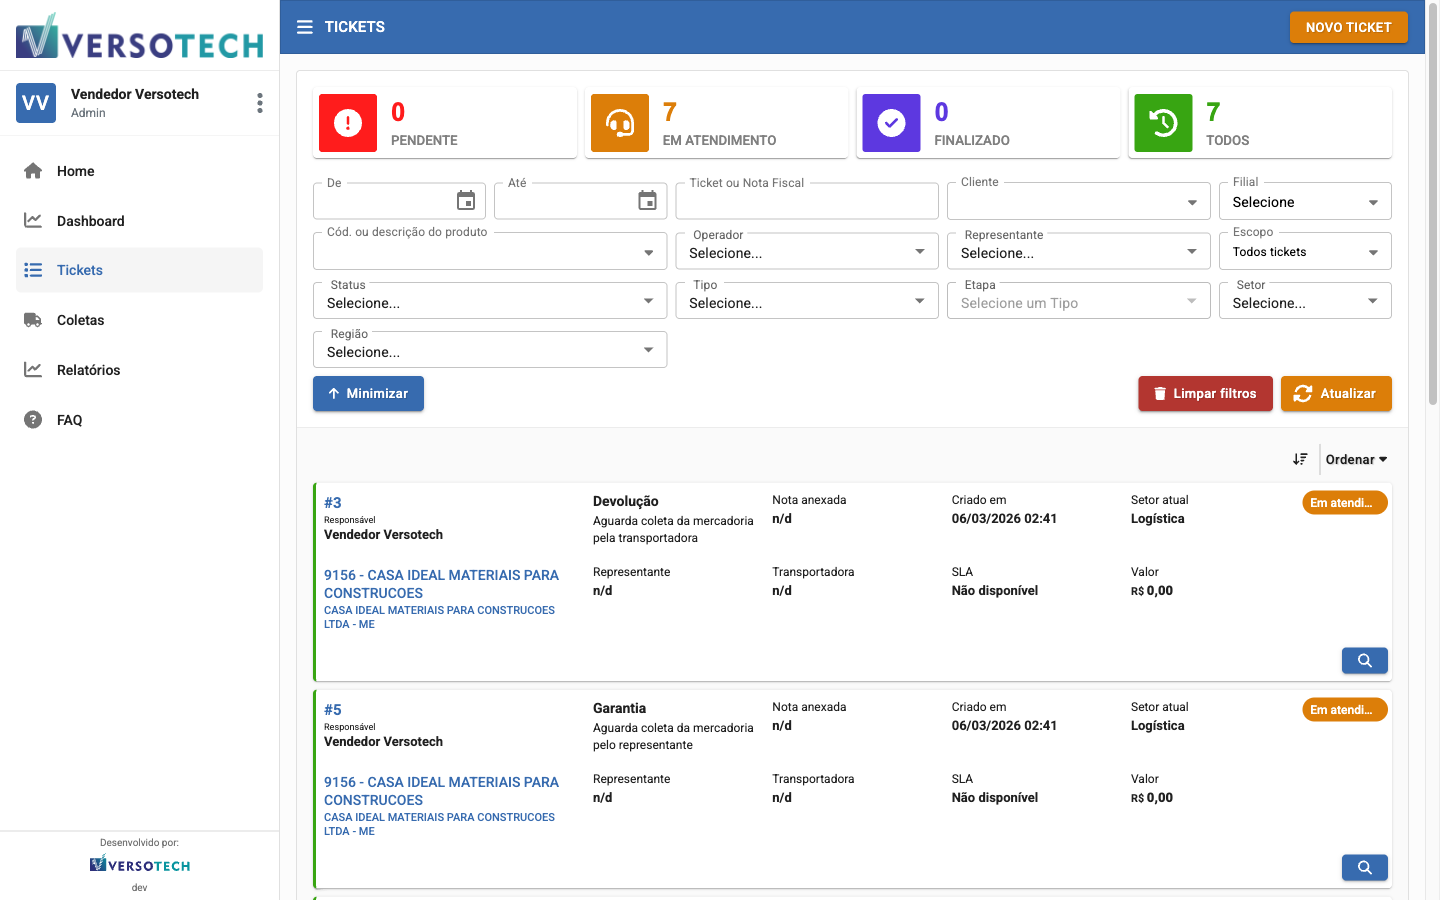Click the green Todos history icon
The width and height of the screenshot is (1440, 900).
coord(1163,122)
